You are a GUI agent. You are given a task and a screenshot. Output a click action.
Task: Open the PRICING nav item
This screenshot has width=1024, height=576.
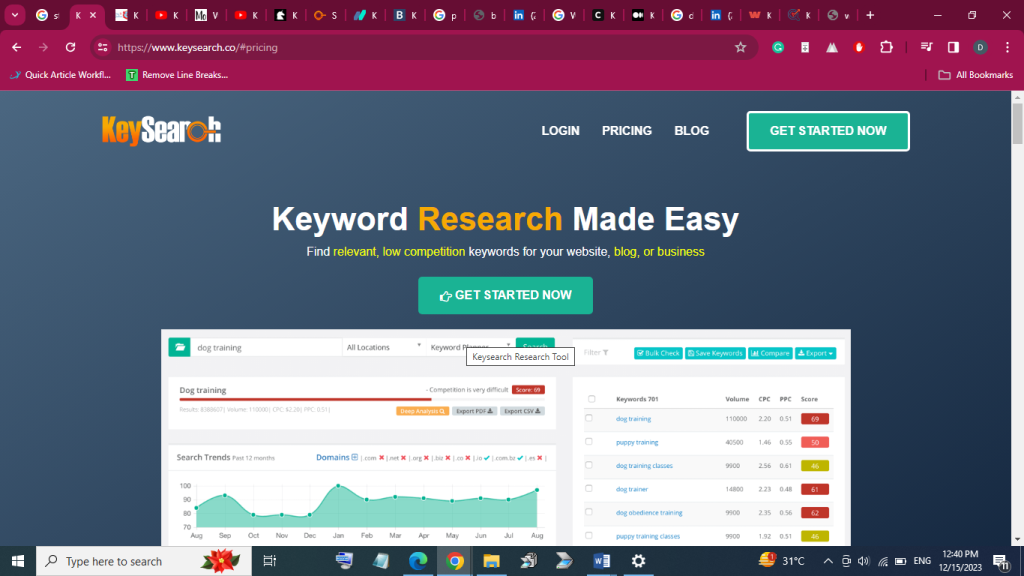[627, 131]
